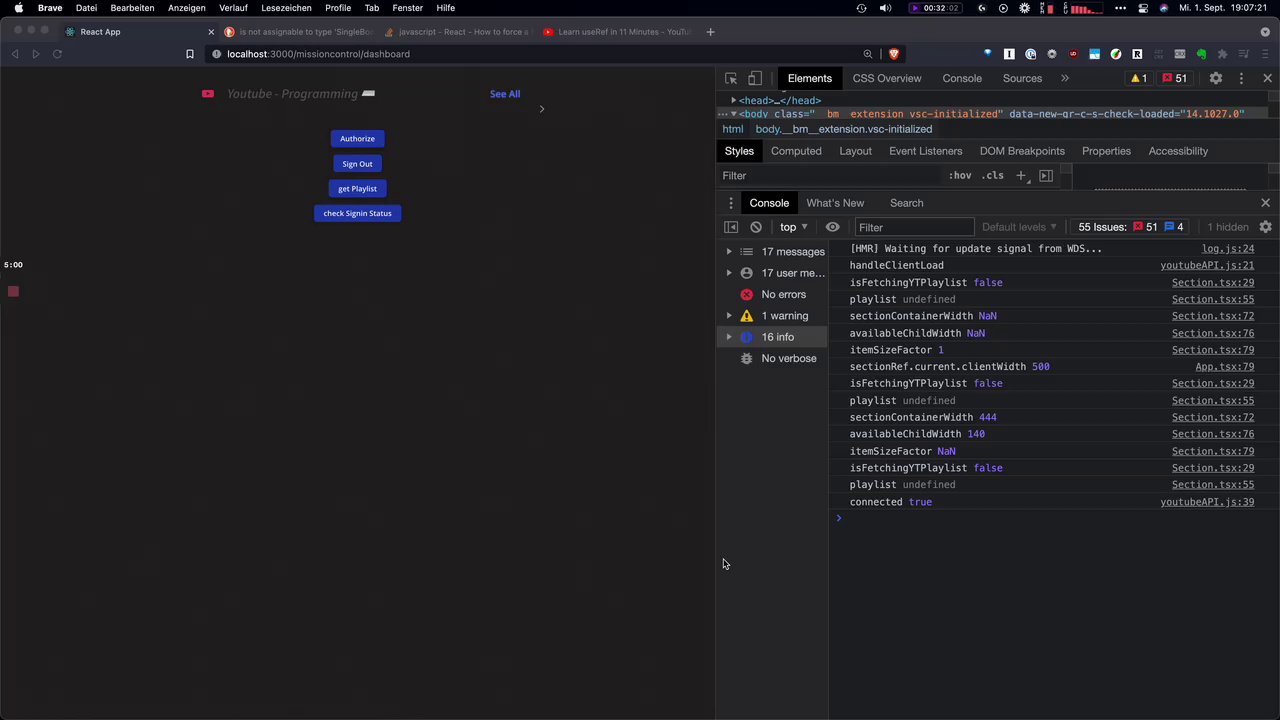Open DevTools settings gear in top bar
1280x720 pixels.
1216,78
